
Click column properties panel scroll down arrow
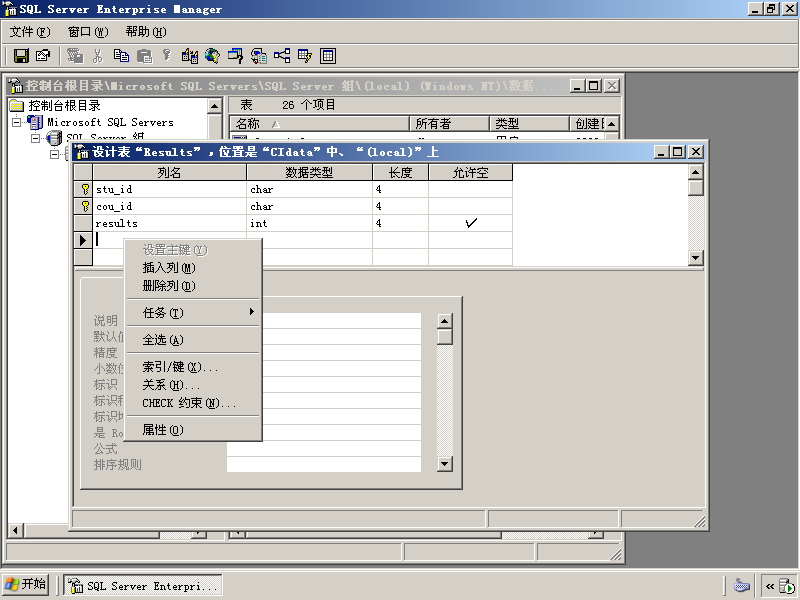[445, 464]
